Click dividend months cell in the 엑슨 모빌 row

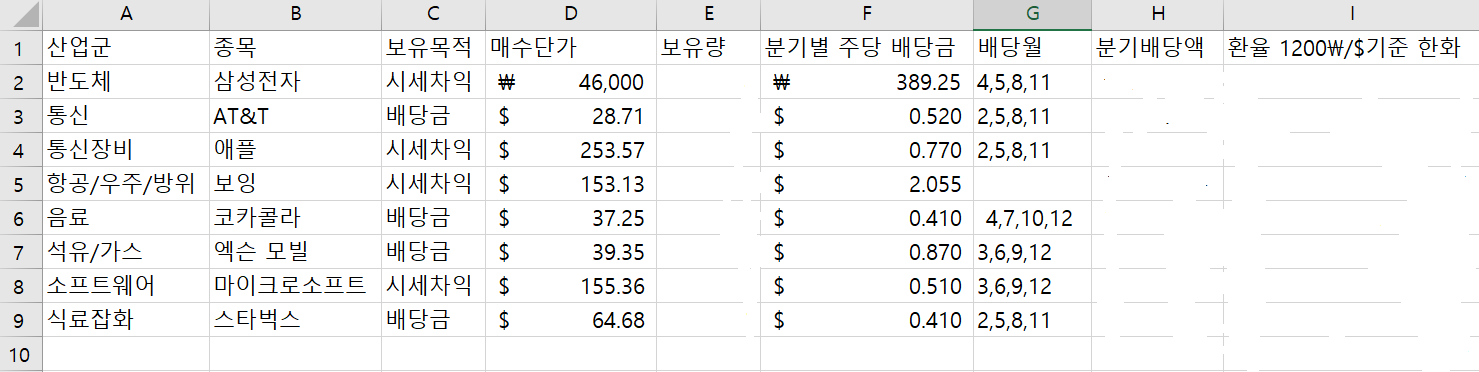(1032, 251)
